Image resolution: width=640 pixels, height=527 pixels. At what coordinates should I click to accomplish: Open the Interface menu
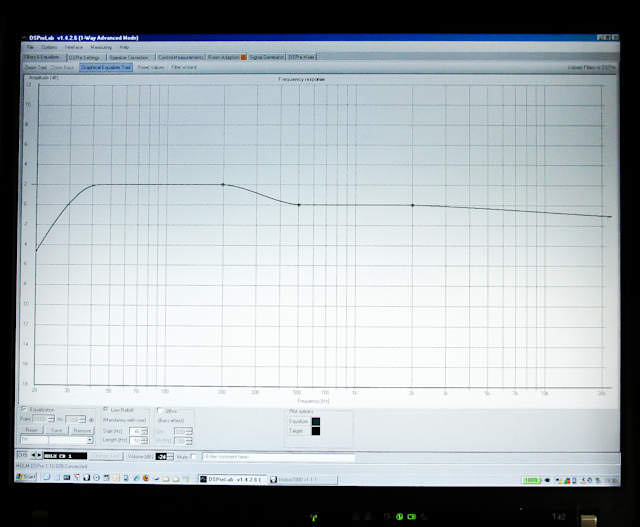[74, 47]
